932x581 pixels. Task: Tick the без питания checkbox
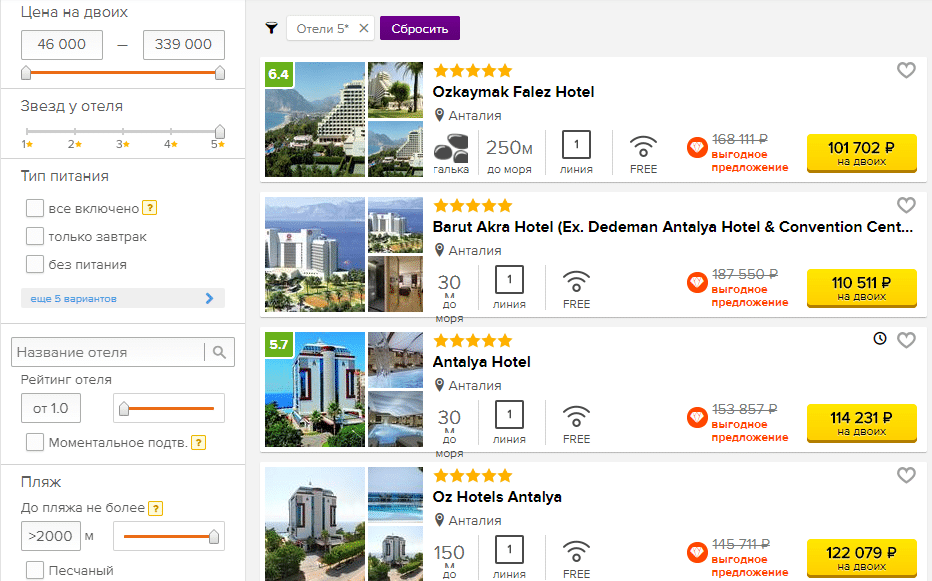[x=35, y=264]
